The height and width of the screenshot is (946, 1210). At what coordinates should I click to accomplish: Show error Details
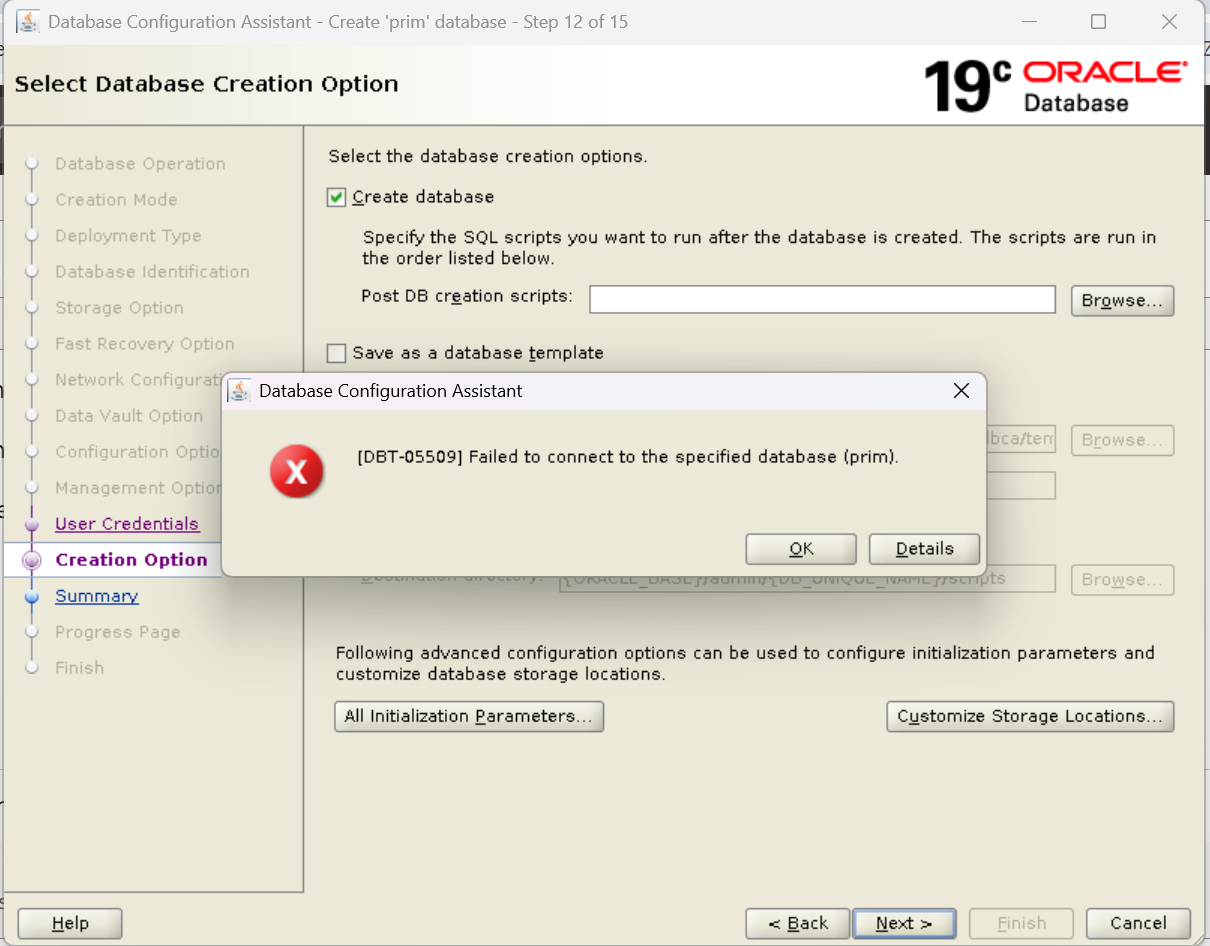[x=923, y=548]
